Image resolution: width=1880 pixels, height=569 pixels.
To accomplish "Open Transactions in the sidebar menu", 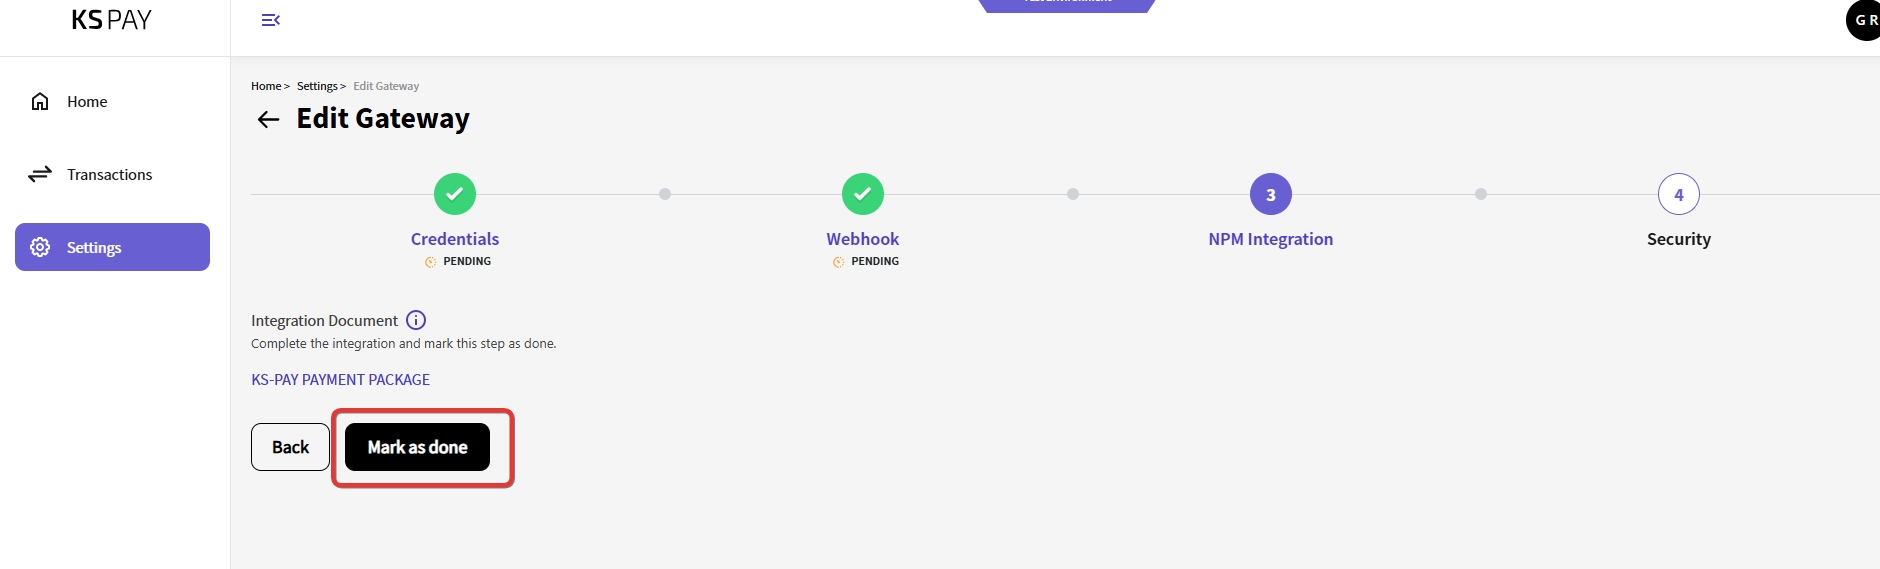I will [109, 174].
